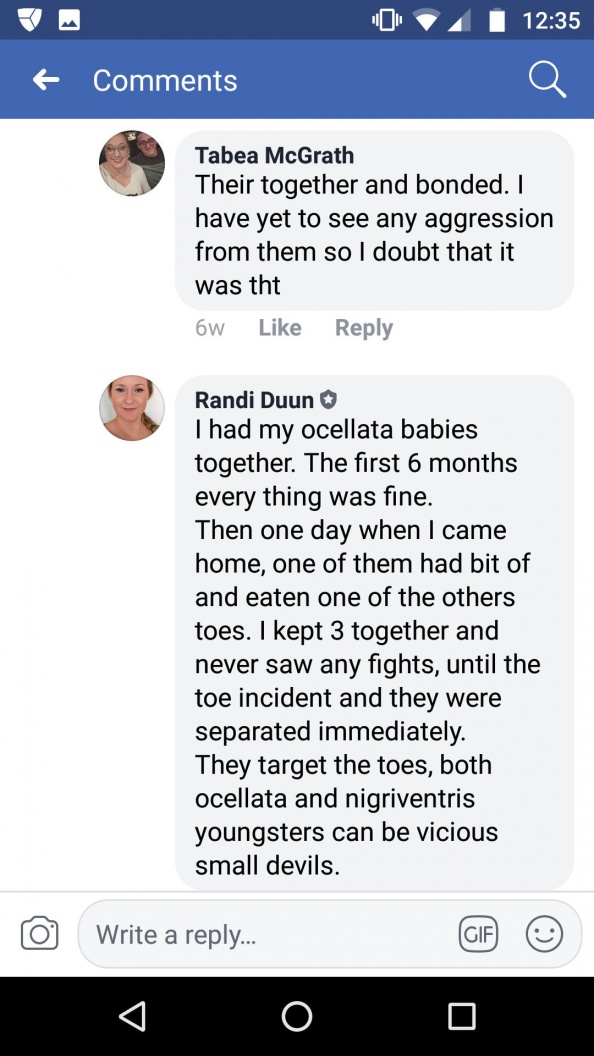Tap the image notification icon in status bar

point(69,20)
